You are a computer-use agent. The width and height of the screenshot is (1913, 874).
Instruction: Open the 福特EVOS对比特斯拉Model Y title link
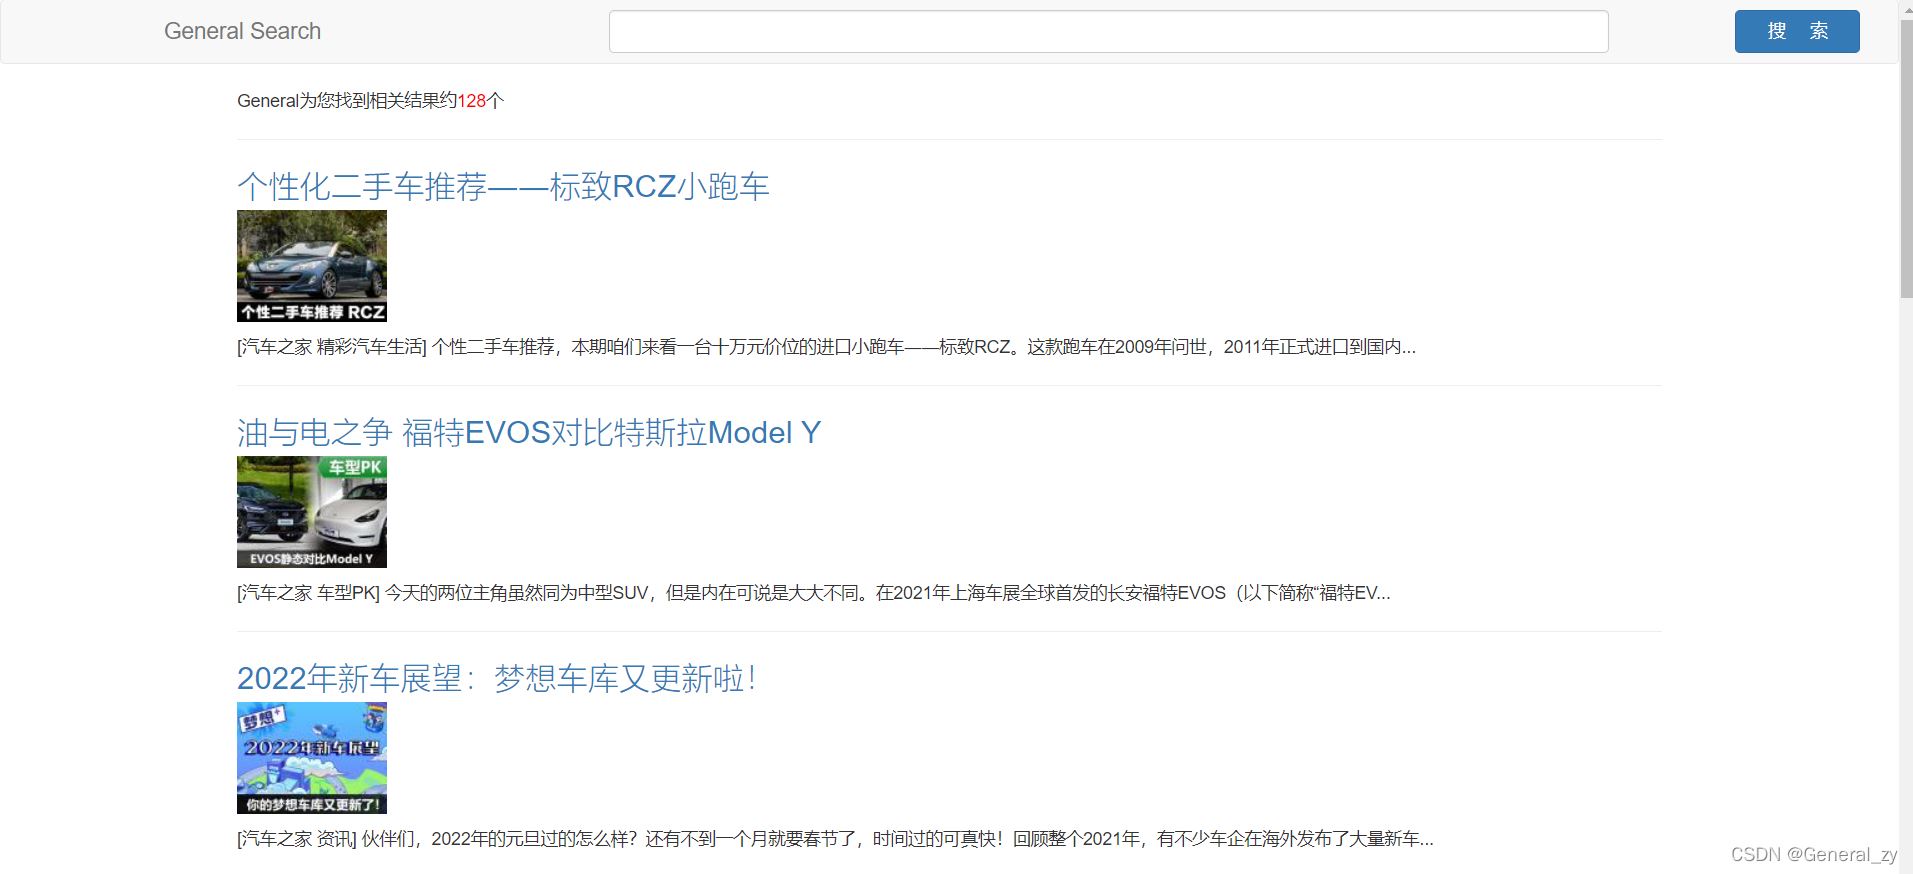coord(529,432)
